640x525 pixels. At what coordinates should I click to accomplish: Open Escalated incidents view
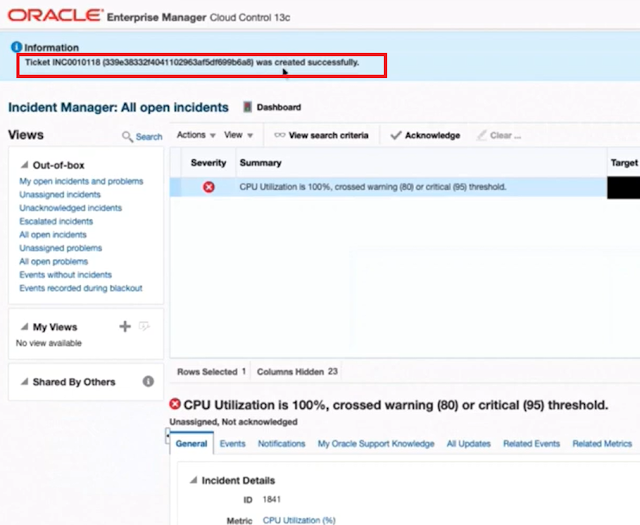click(56, 221)
